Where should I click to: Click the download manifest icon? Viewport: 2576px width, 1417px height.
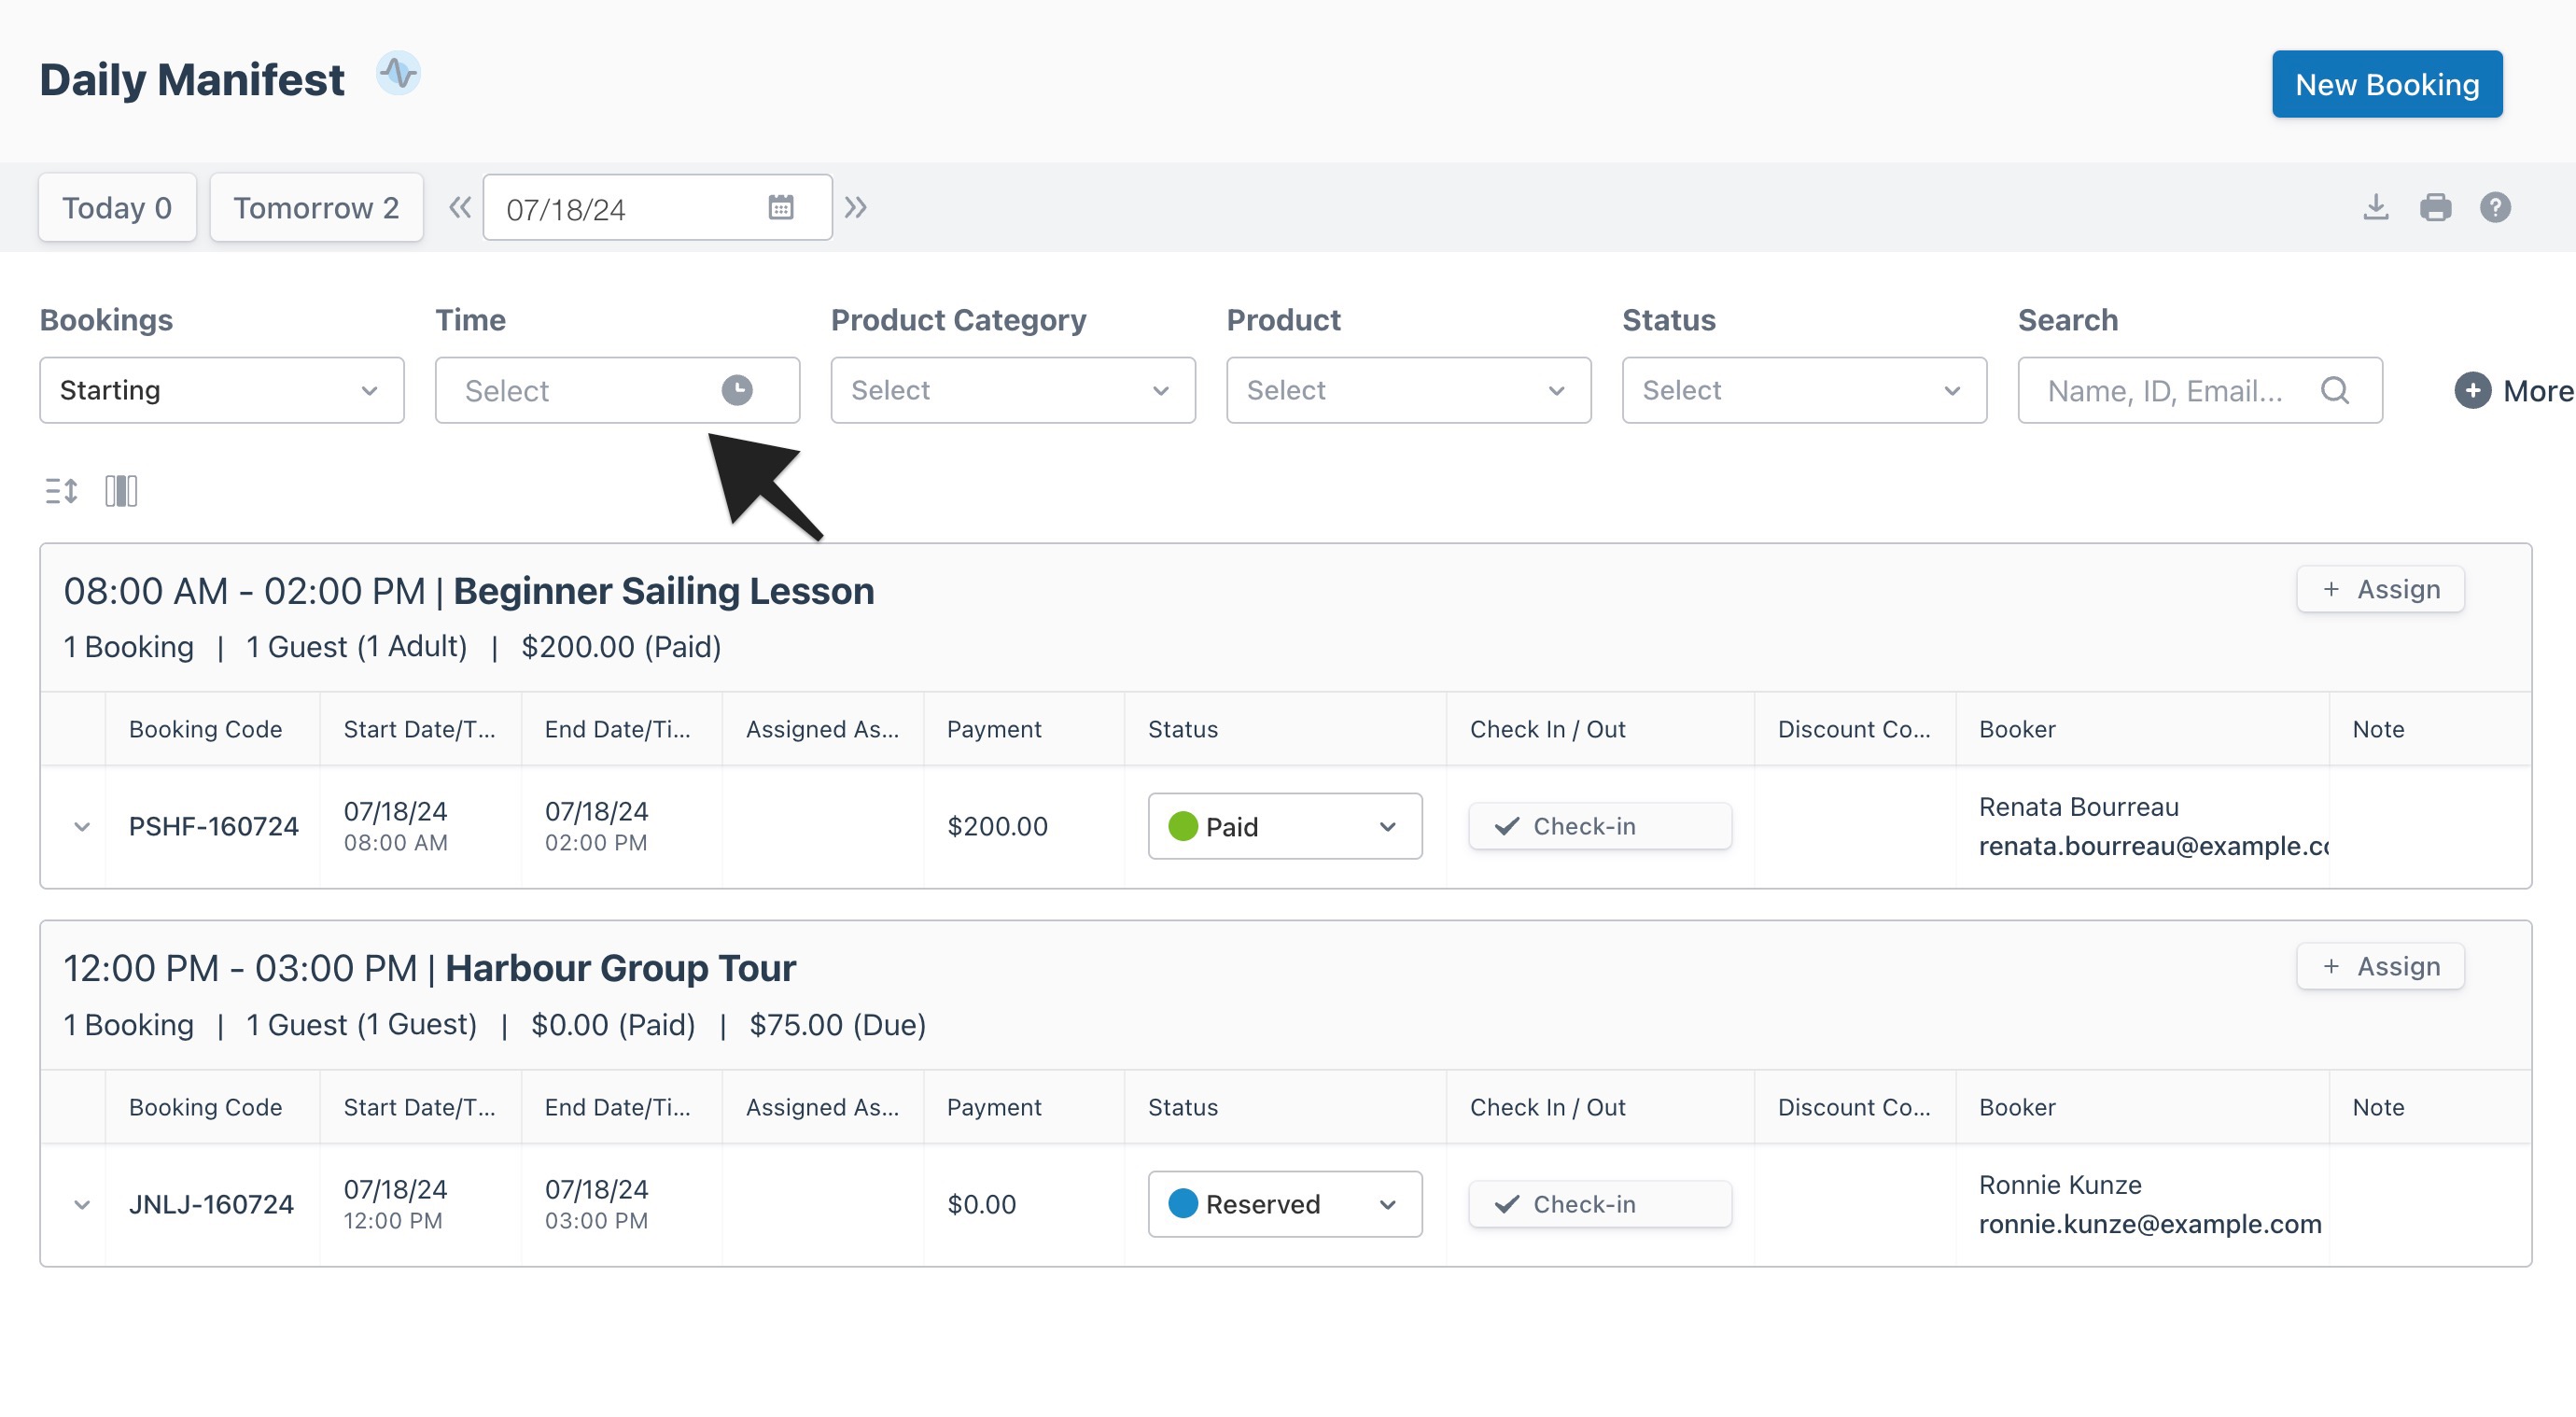click(2376, 208)
